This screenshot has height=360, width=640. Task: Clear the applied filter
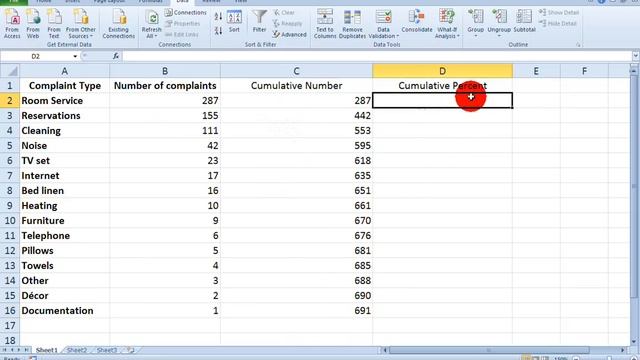284,13
